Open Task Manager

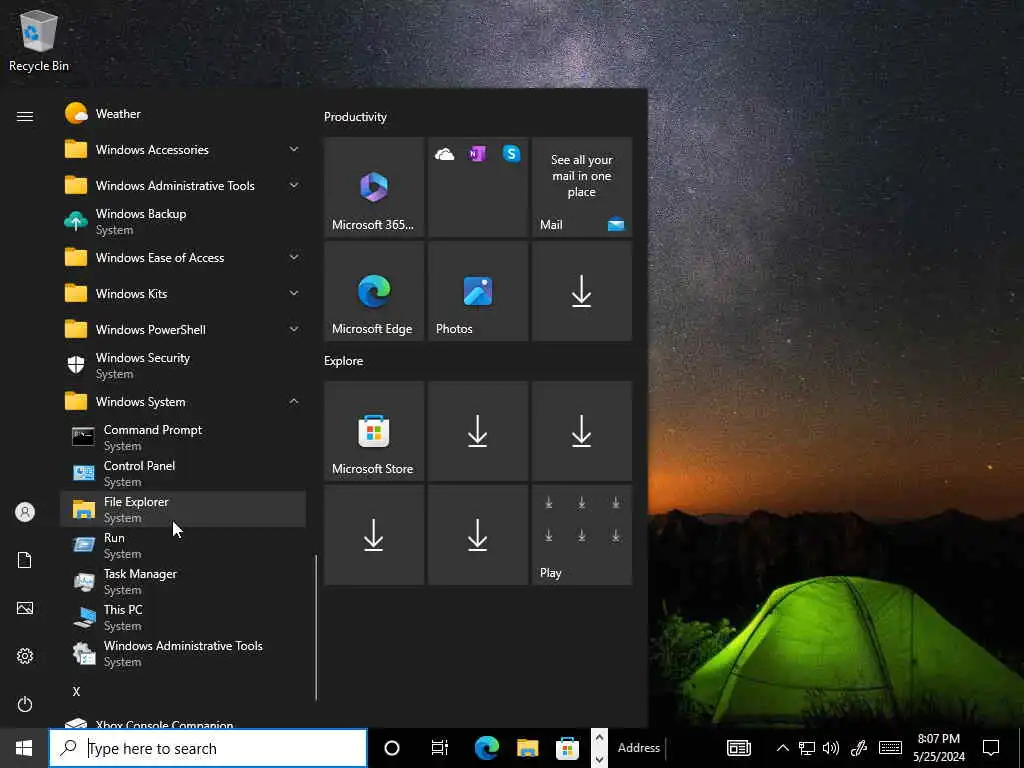tap(183, 581)
